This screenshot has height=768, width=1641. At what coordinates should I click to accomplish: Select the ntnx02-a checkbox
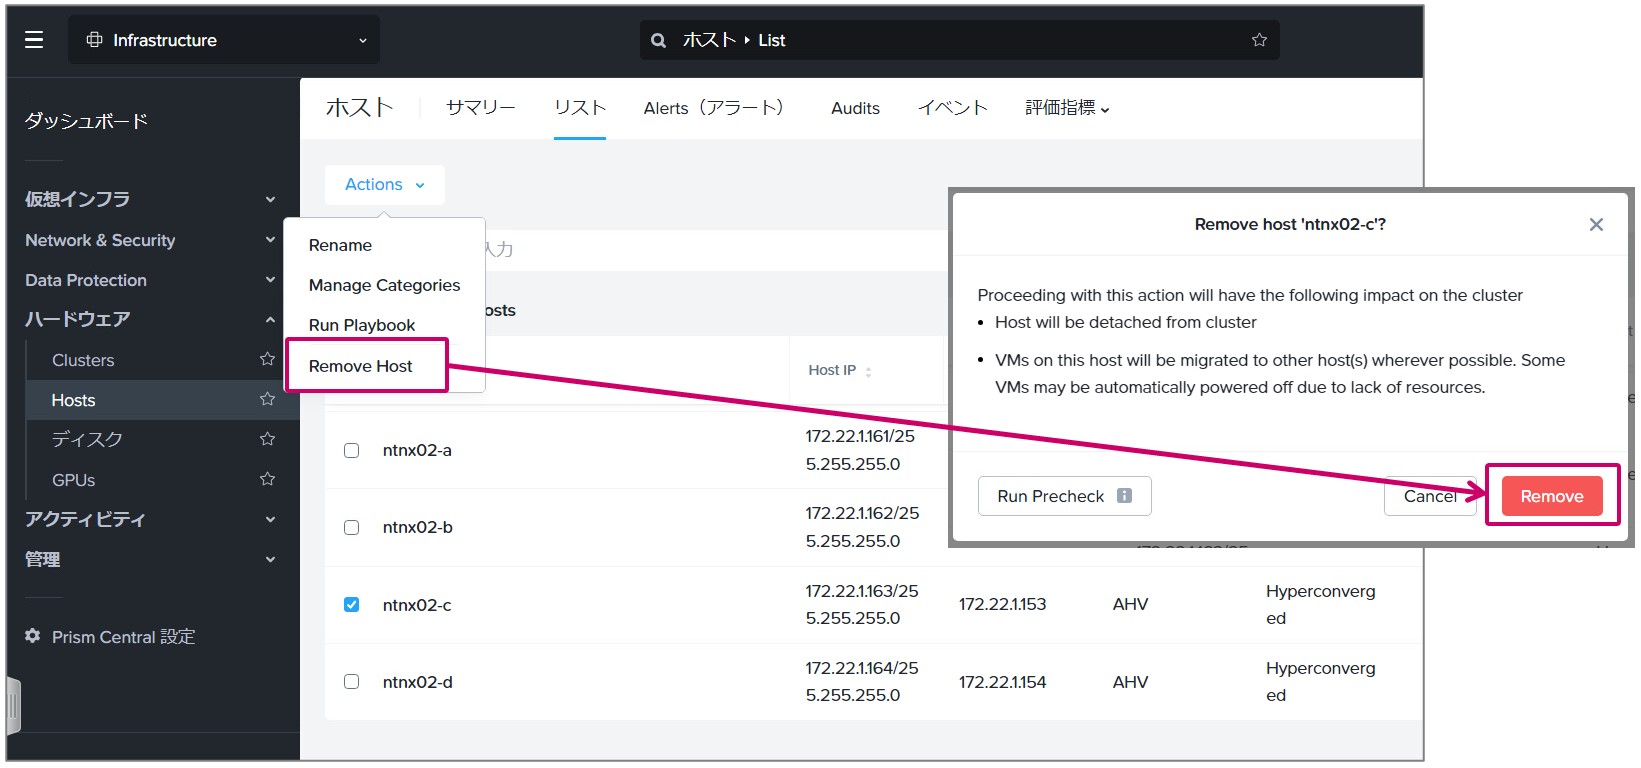[x=351, y=450]
